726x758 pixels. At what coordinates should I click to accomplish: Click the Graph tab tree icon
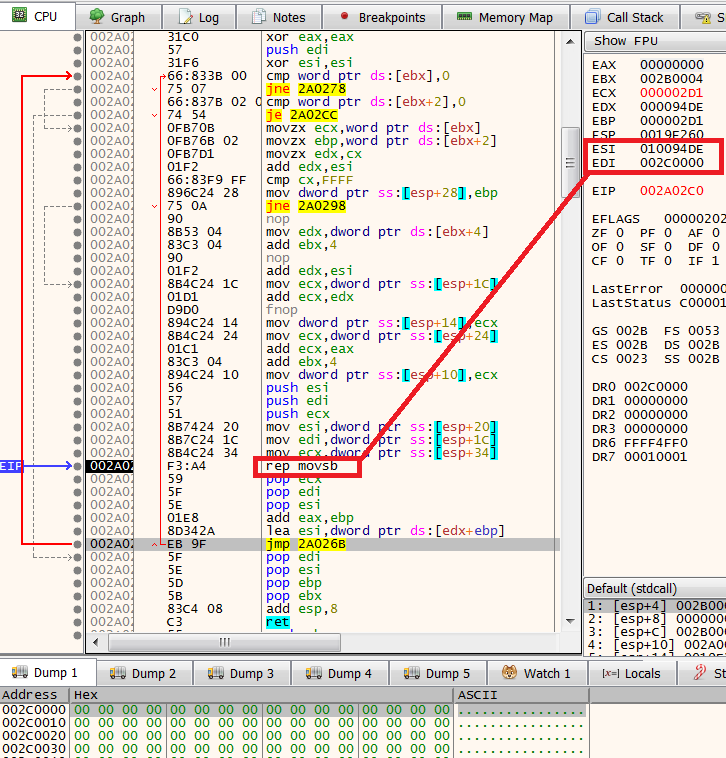point(97,16)
